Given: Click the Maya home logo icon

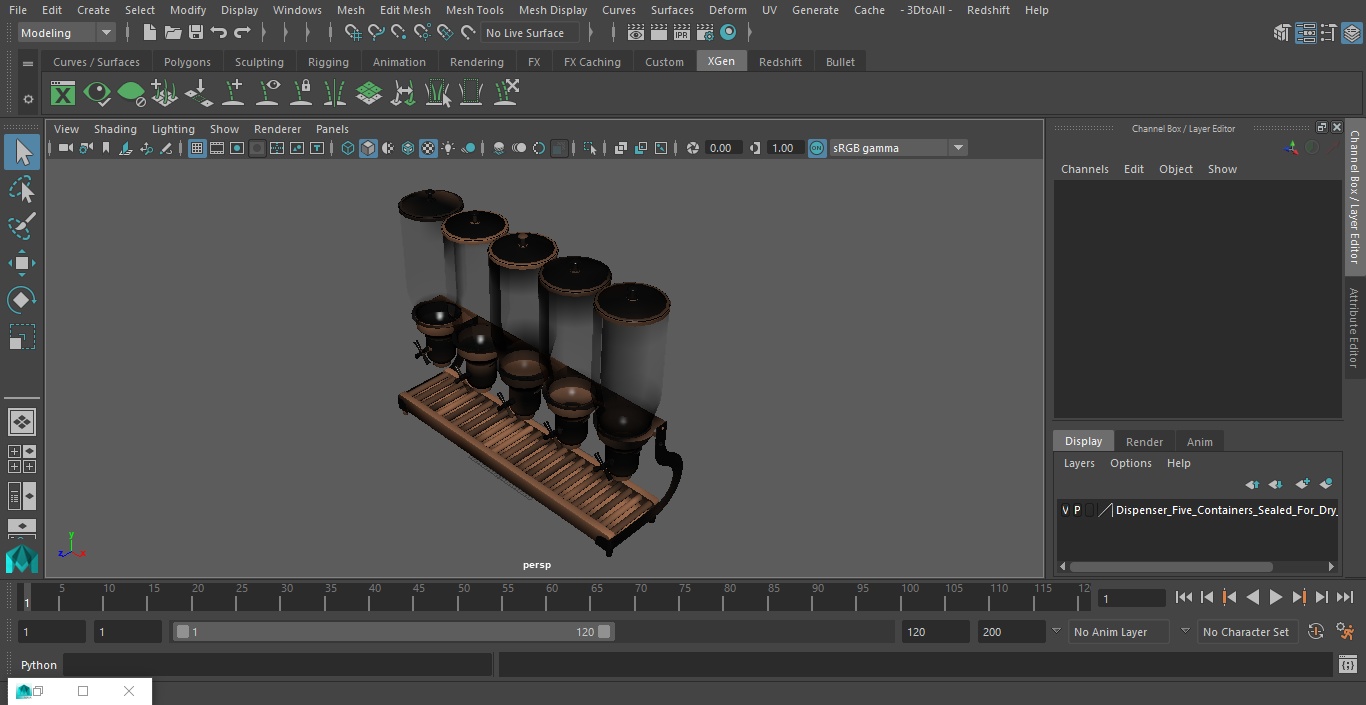Looking at the screenshot, I should pos(22,560).
